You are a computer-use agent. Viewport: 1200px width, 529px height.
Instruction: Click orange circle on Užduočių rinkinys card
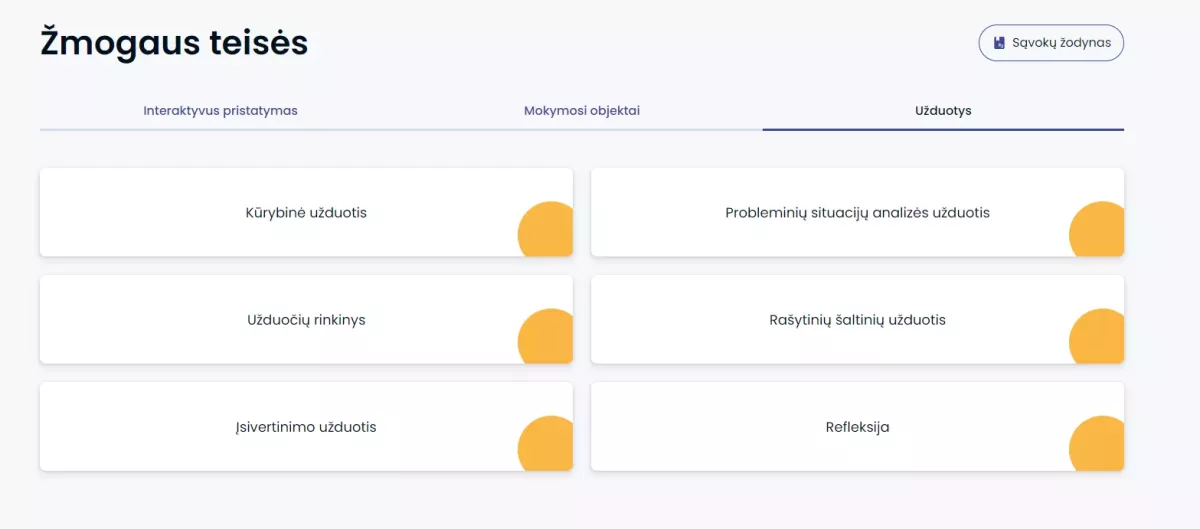coord(548,337)
